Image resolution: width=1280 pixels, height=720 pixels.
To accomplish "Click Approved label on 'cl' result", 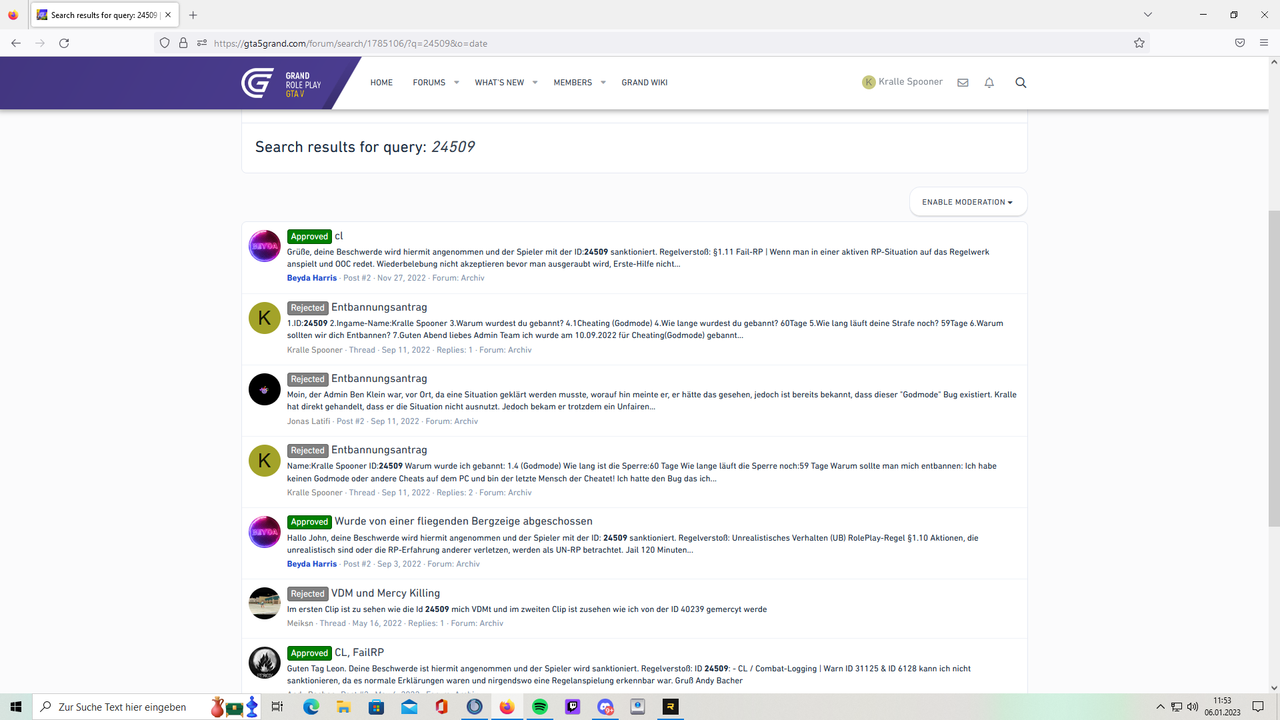I will [309, 237].
